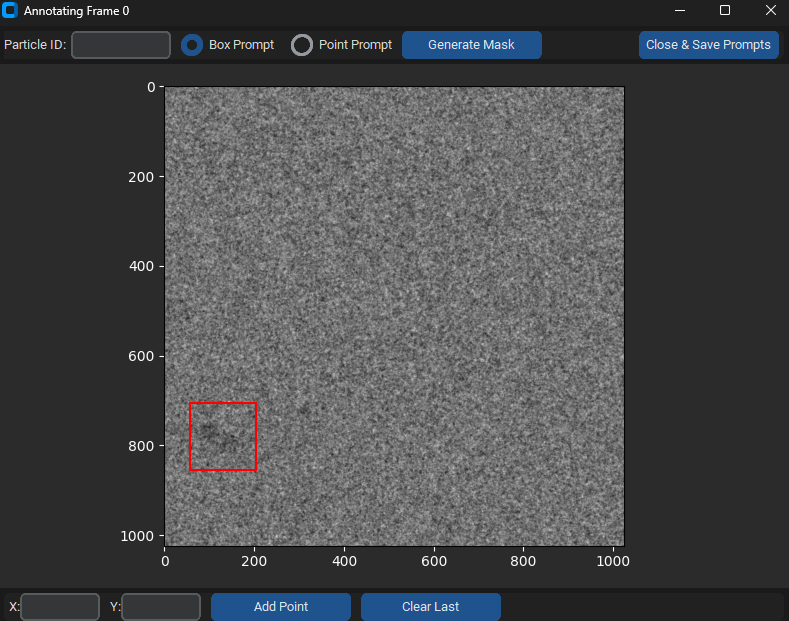Click inside the red bounding box
This screenshot has width=789, height=621.
(x=223, y=436)
